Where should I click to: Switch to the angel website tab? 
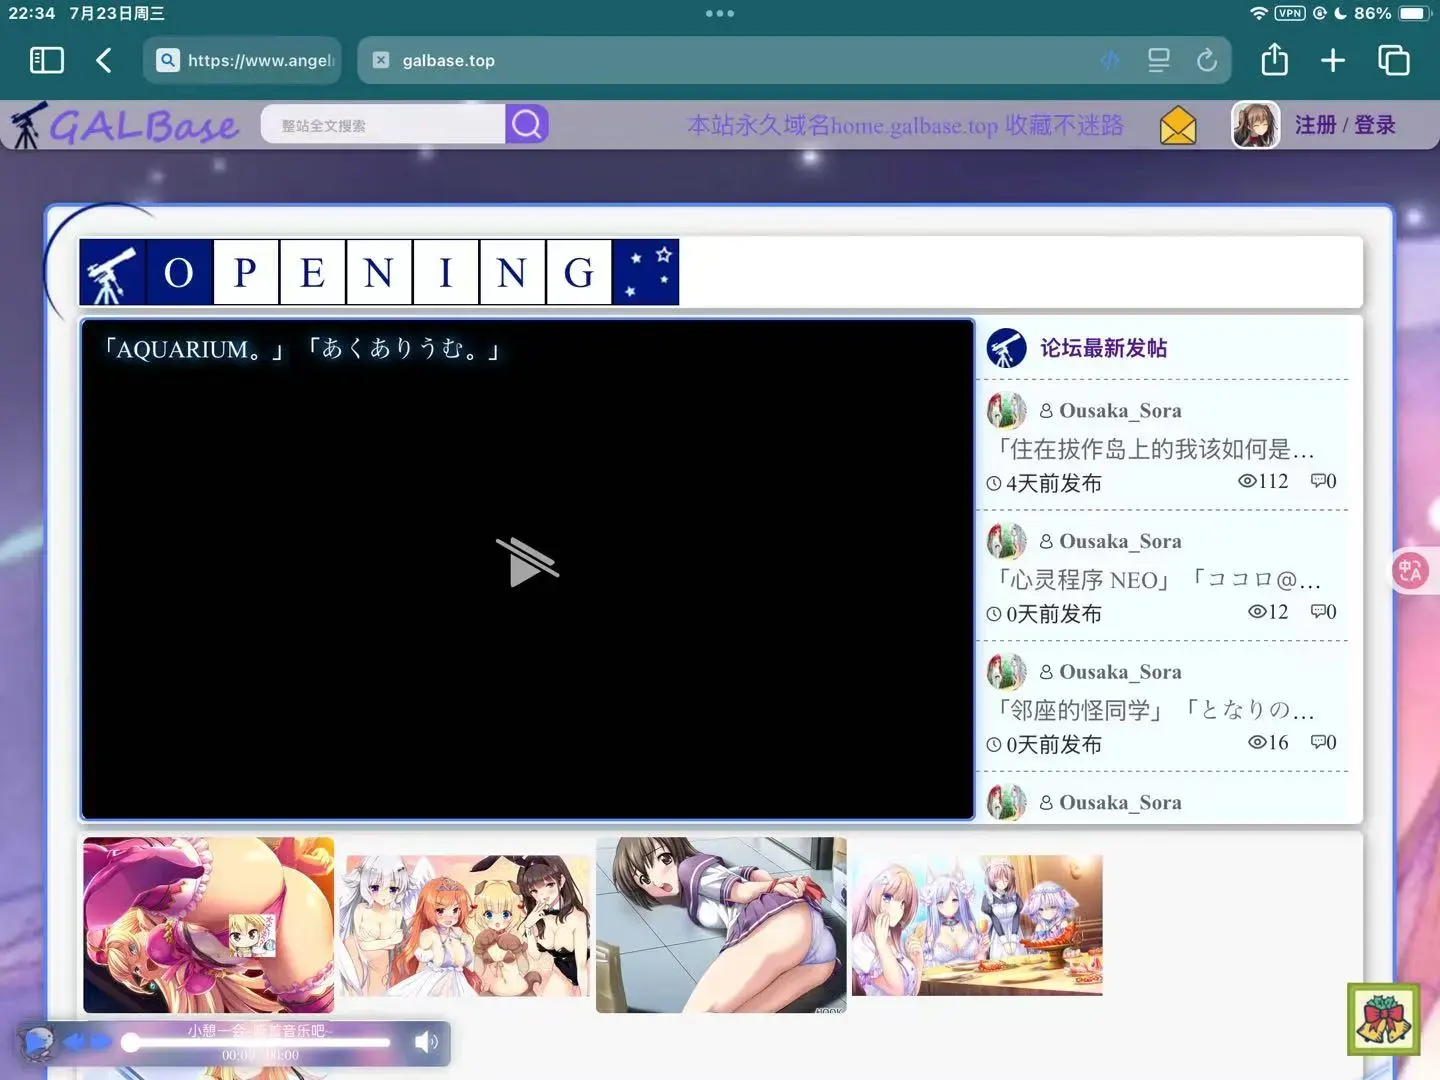242,60
